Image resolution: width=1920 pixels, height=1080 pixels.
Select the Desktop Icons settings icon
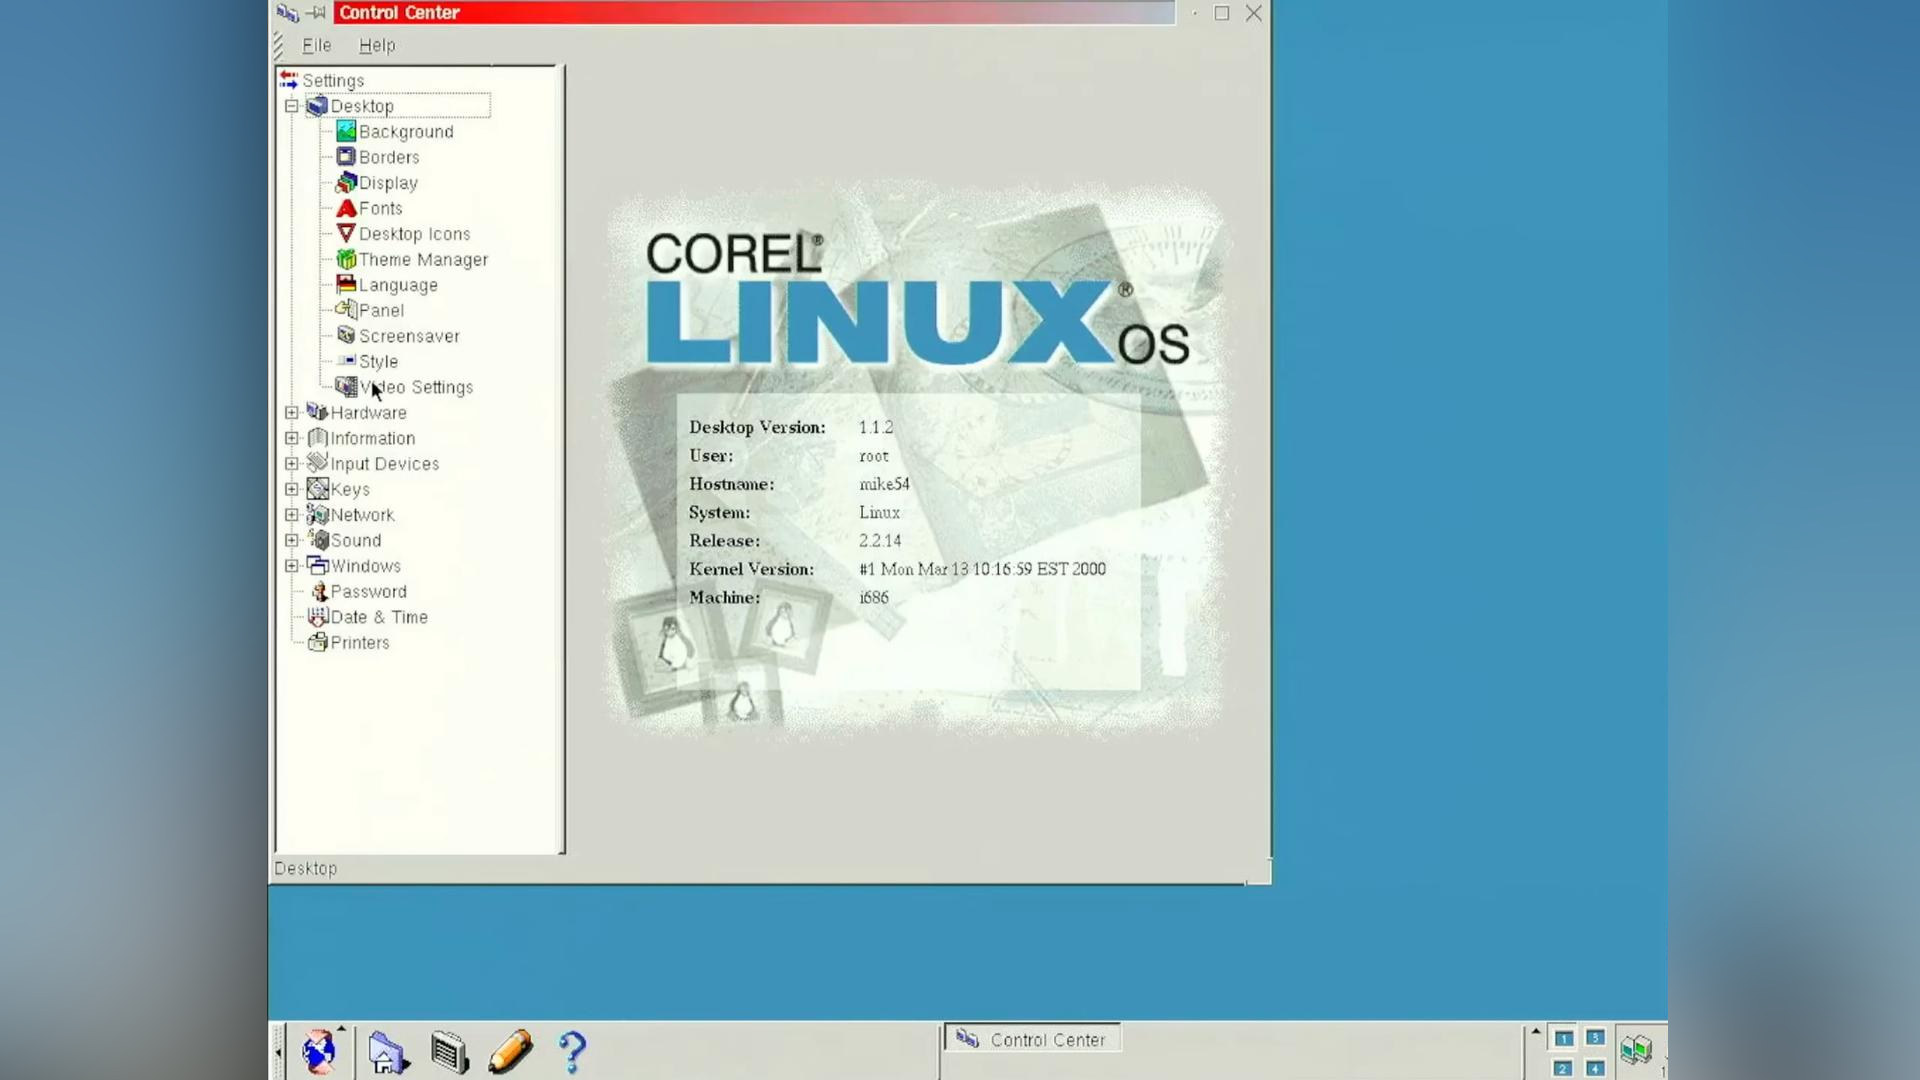[x=346, y=233]
